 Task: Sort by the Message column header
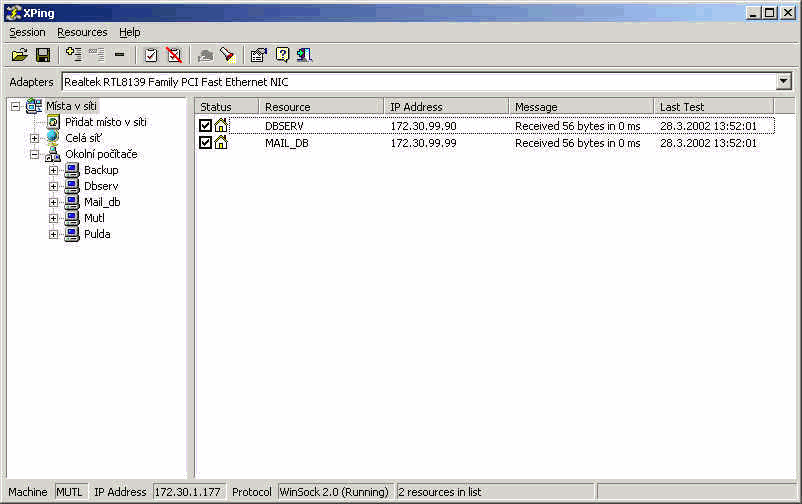(x=582, y=106)
